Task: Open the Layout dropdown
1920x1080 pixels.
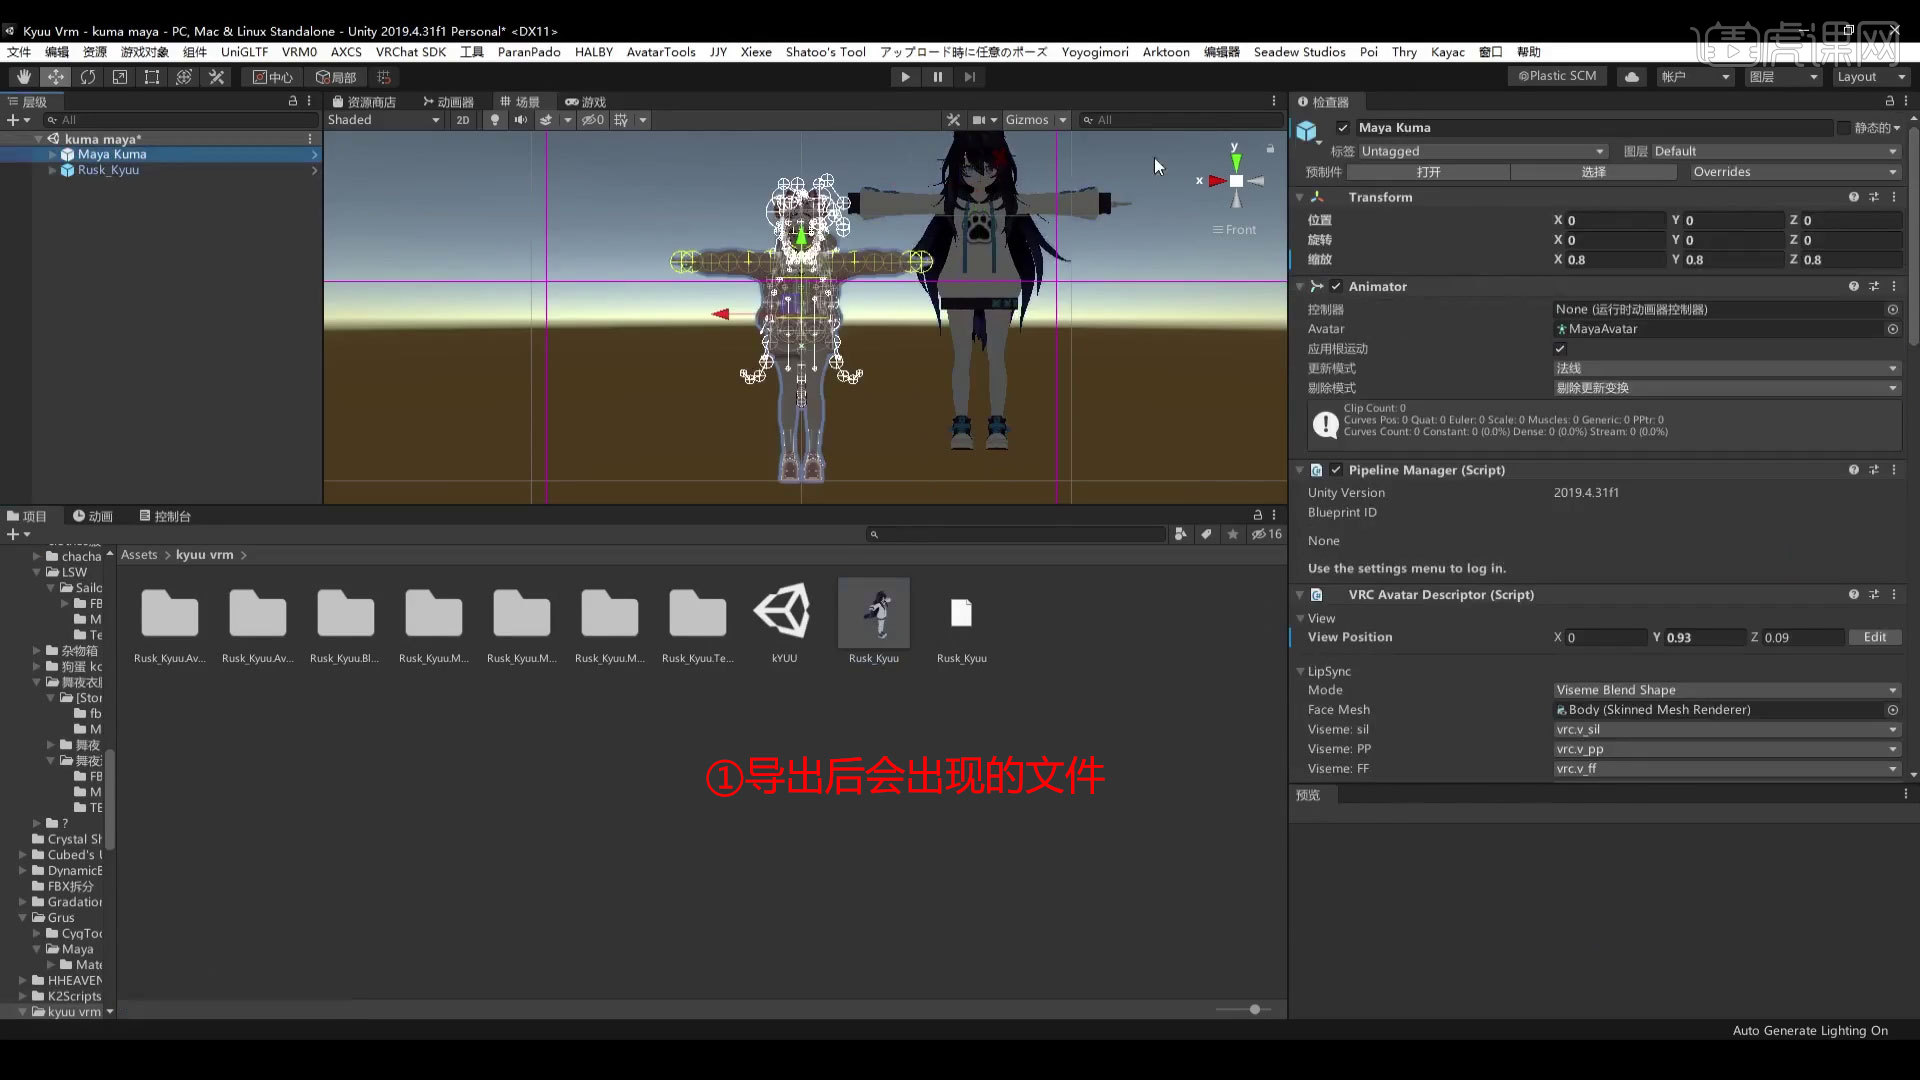Action: (1868, 76)
